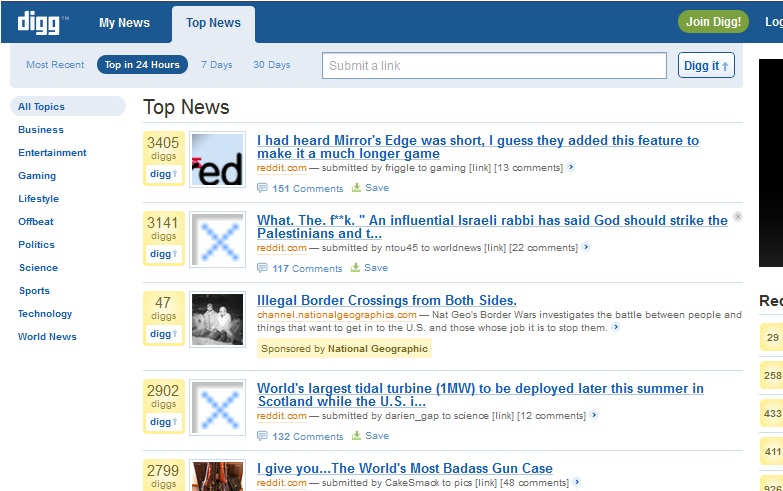Select Top in 24 Hours filter
Viewport: 783px width, 491px height.
click(142, 65)
